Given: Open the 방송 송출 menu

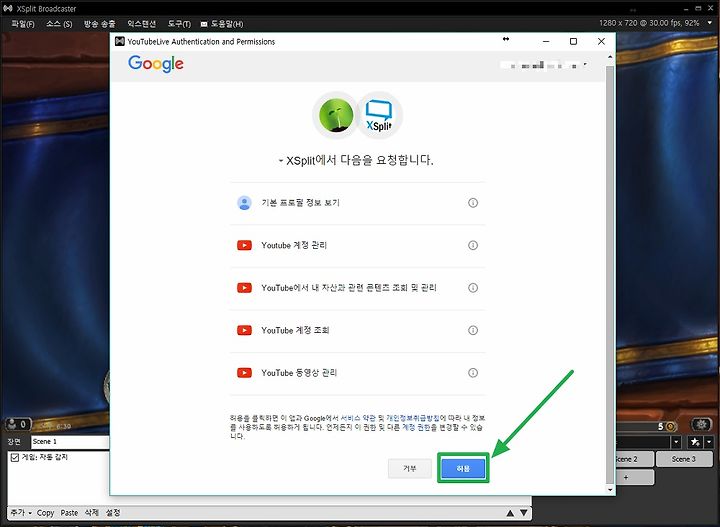Looking at the screenshot, I should 99,24.
